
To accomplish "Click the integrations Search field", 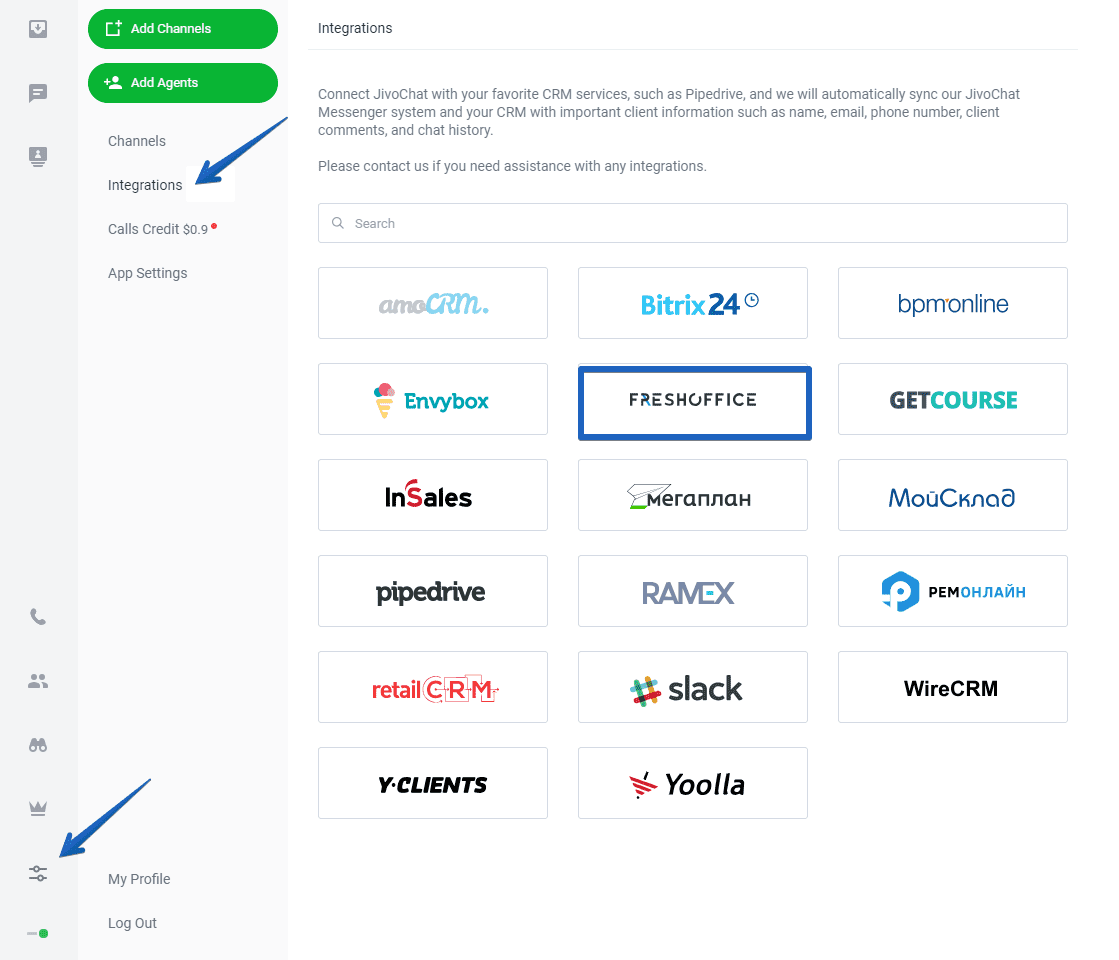I will click(692, 223).
